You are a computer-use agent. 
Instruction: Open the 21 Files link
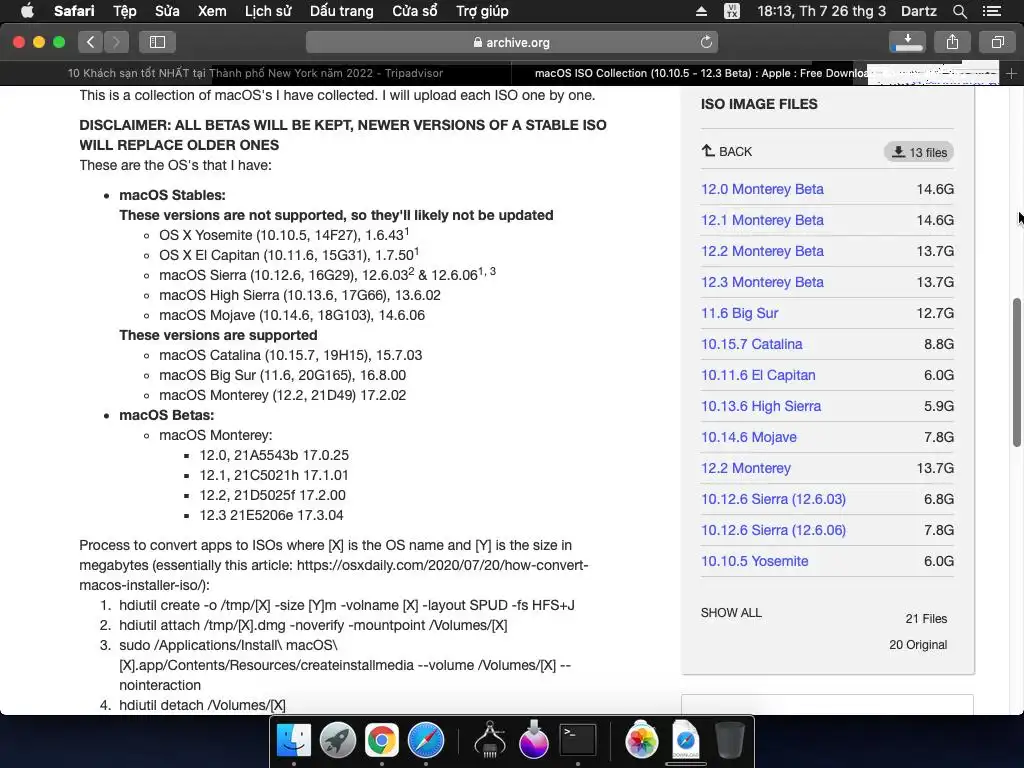(926, 618)
